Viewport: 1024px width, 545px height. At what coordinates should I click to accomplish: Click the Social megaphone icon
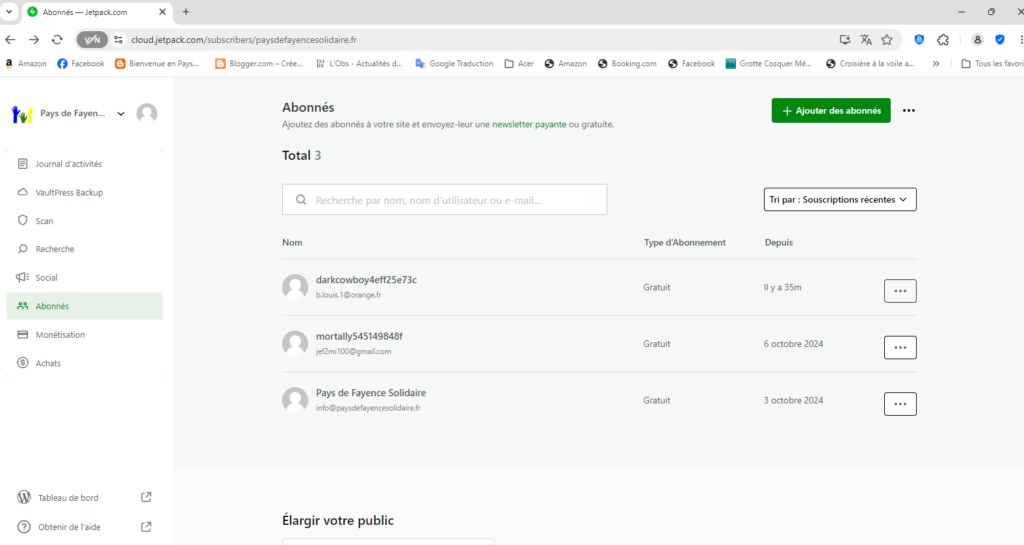[x=23, y=277]
